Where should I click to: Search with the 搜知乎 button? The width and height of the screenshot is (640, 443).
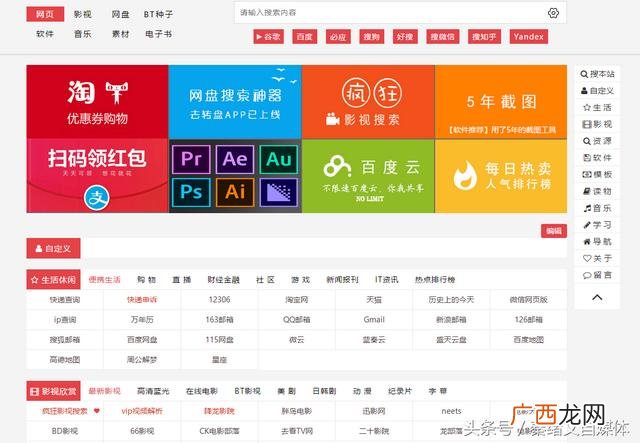tap(484, 37)
